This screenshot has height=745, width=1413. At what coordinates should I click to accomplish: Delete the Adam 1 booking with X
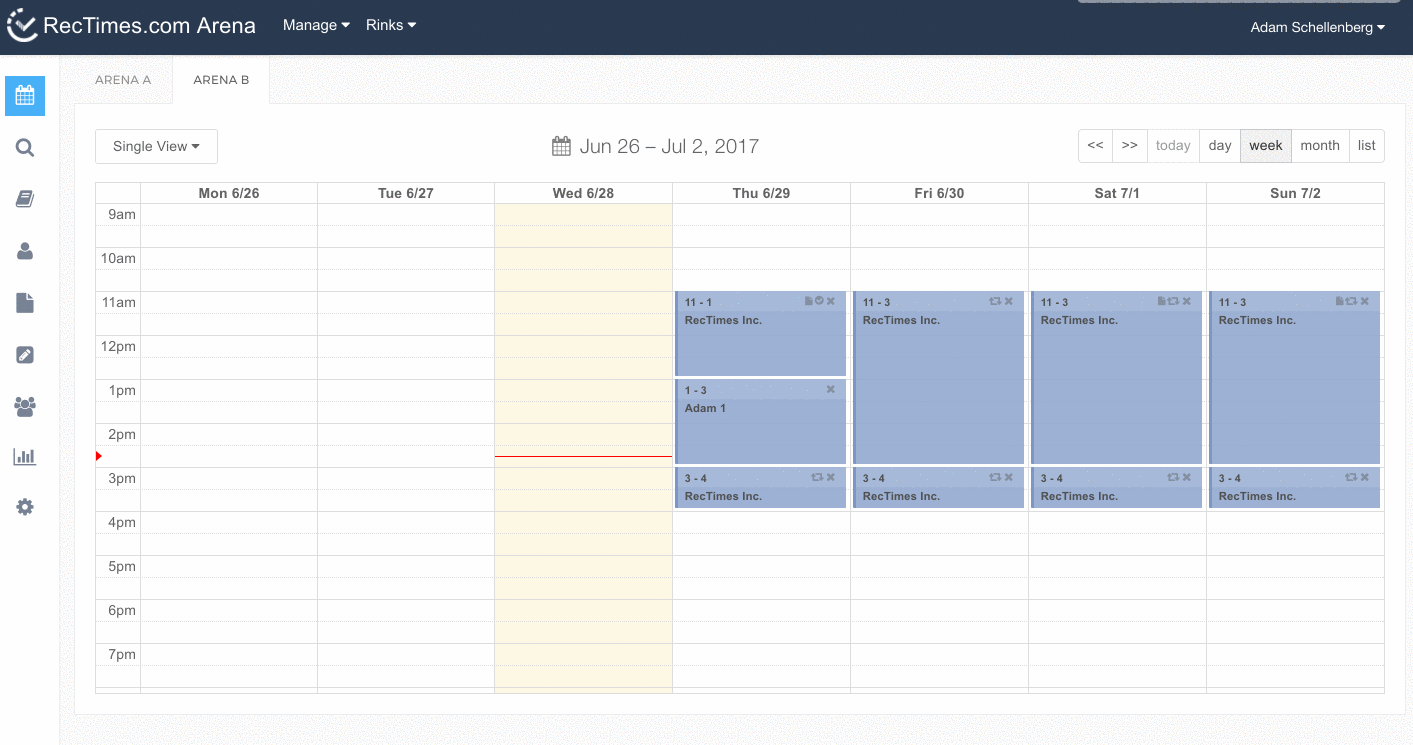(x=831, y=389)
